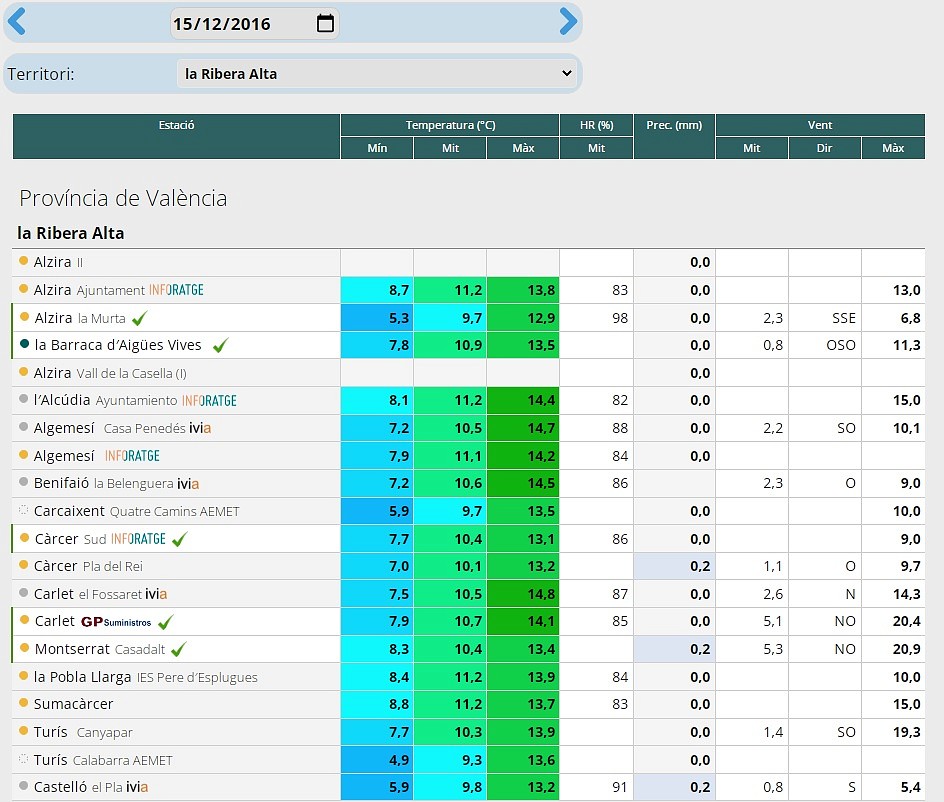Click max wind 20,9 in Montserrat row
This screenshot has height=802, width=944.
(x=906, y=649)
